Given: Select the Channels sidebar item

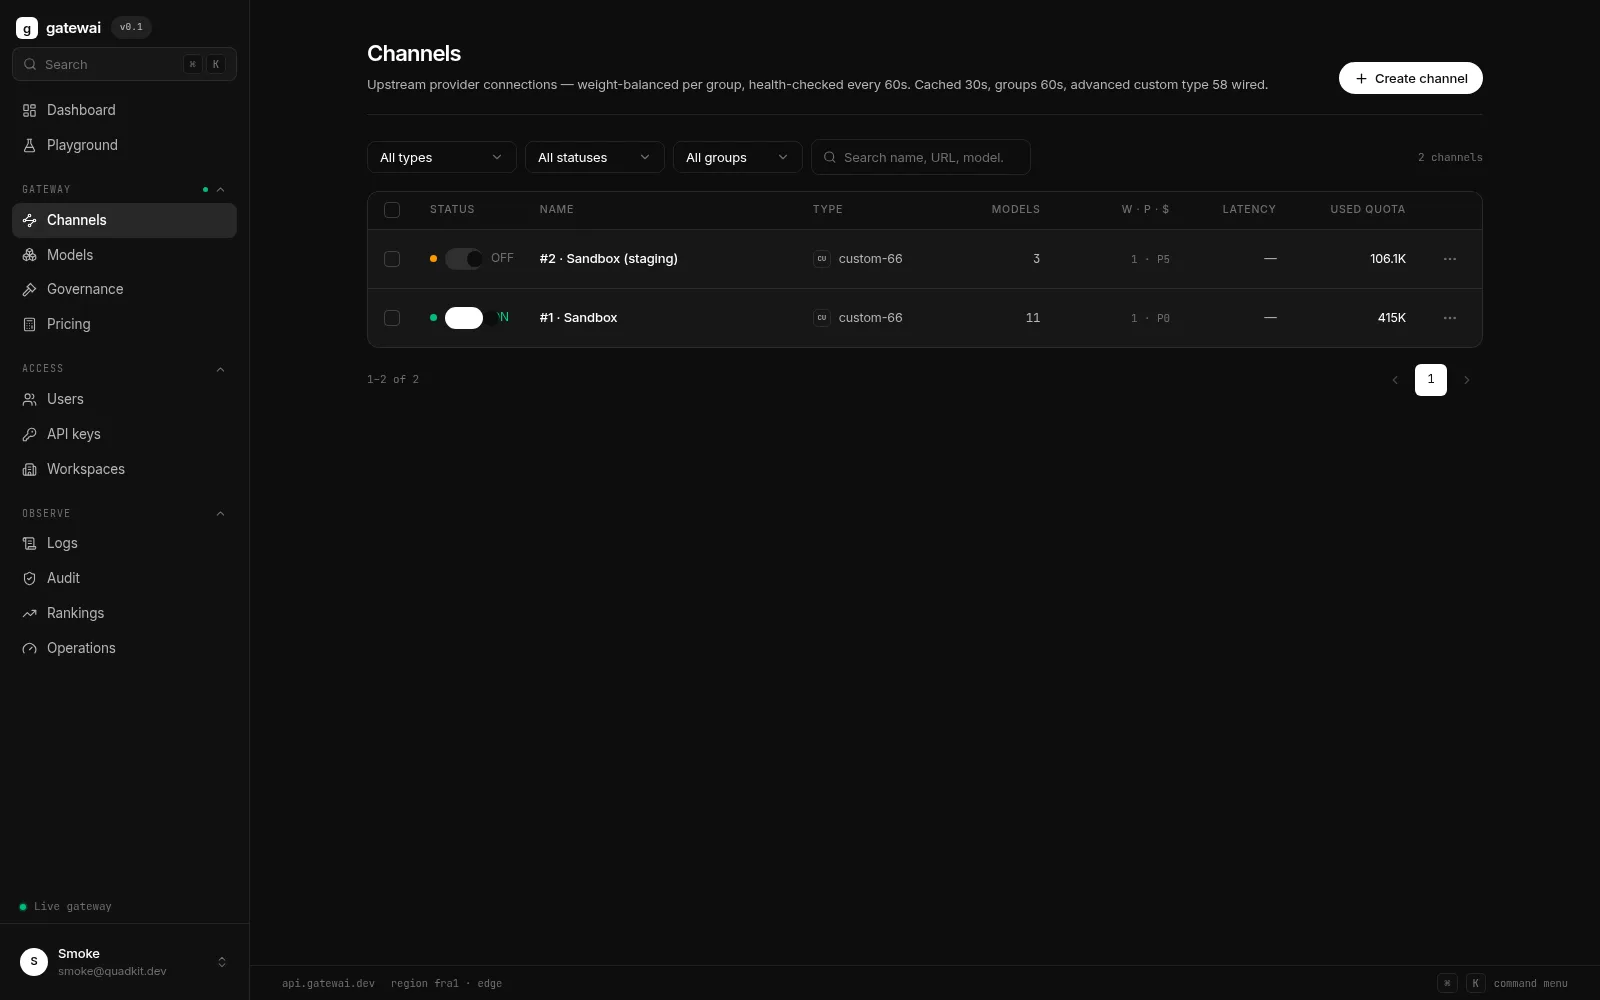Looking at the screenshot, I should pyautogui.click(x=124, y=220).
